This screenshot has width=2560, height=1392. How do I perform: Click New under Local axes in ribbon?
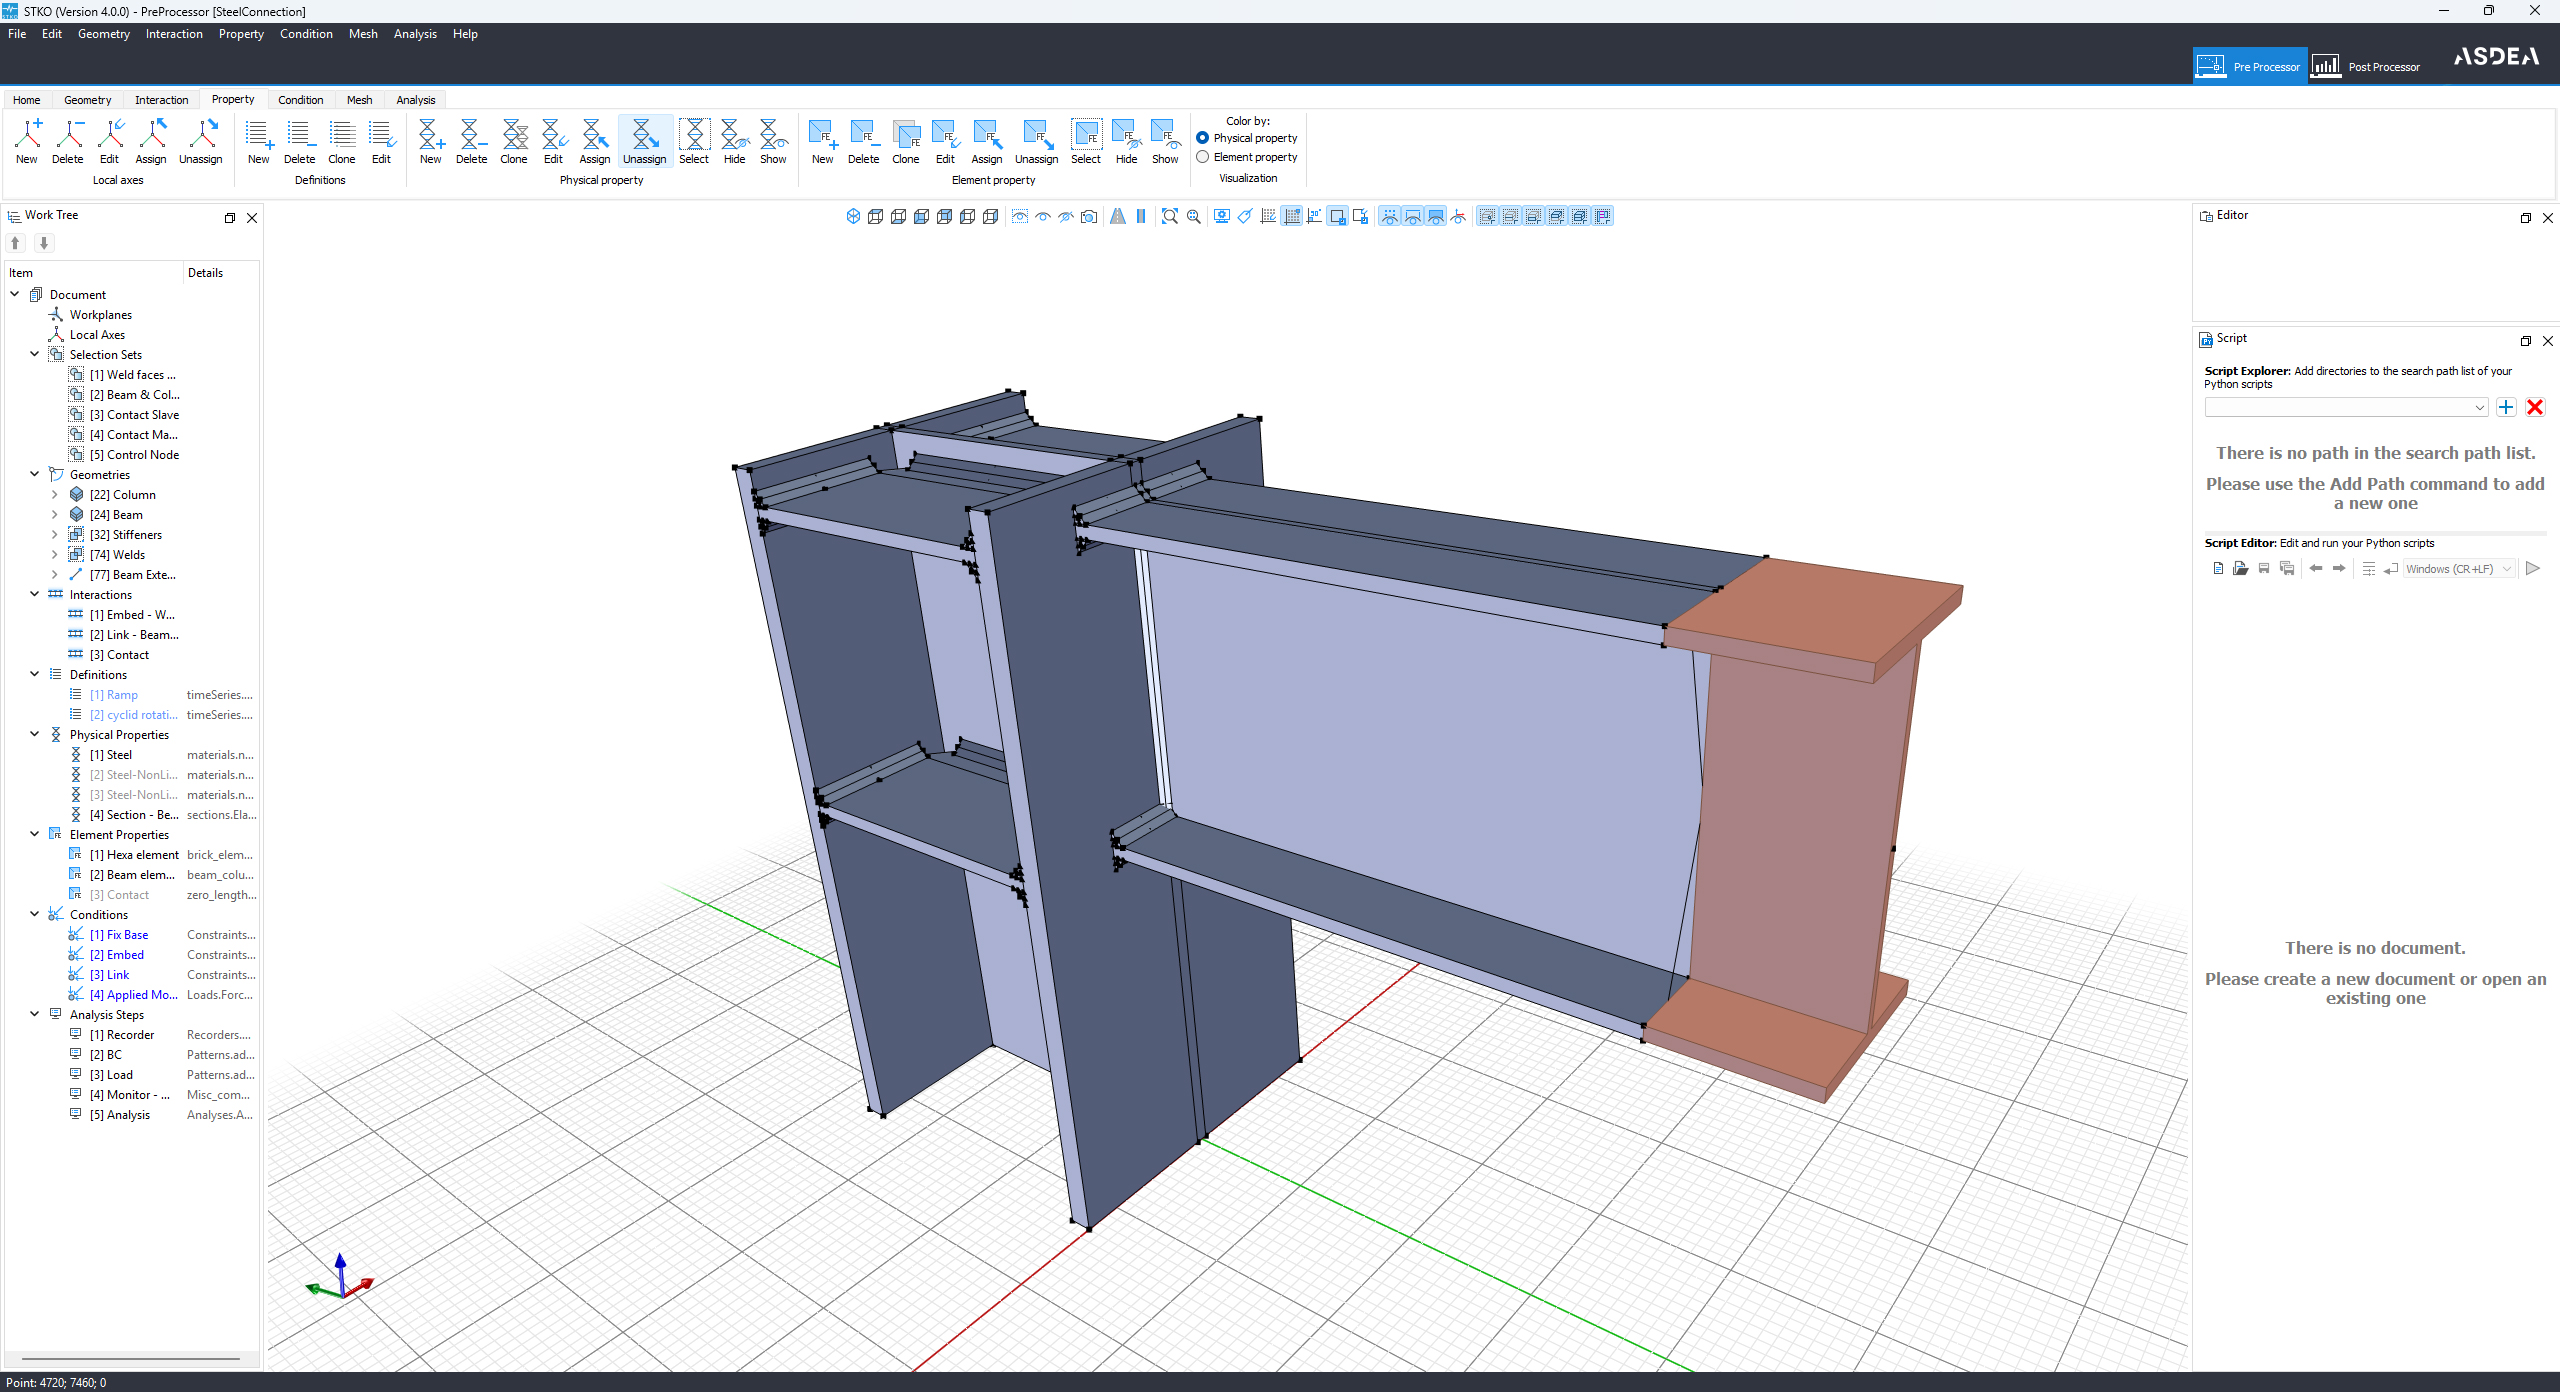[27, 142]
